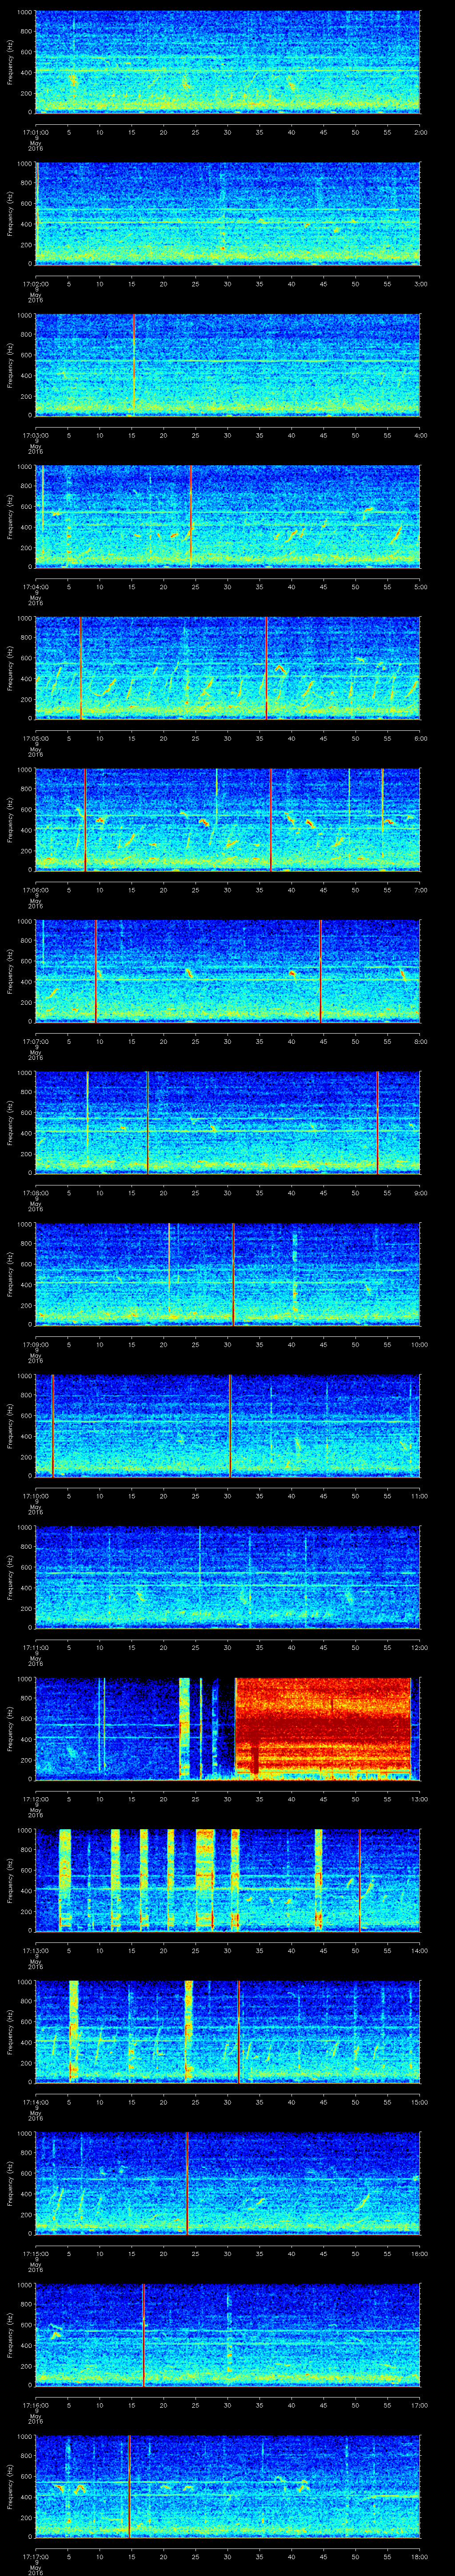Open the spectrogram panel starting at 17:08:00
The height and width of the screenshot is (2576, 455).
(228, 1122)
